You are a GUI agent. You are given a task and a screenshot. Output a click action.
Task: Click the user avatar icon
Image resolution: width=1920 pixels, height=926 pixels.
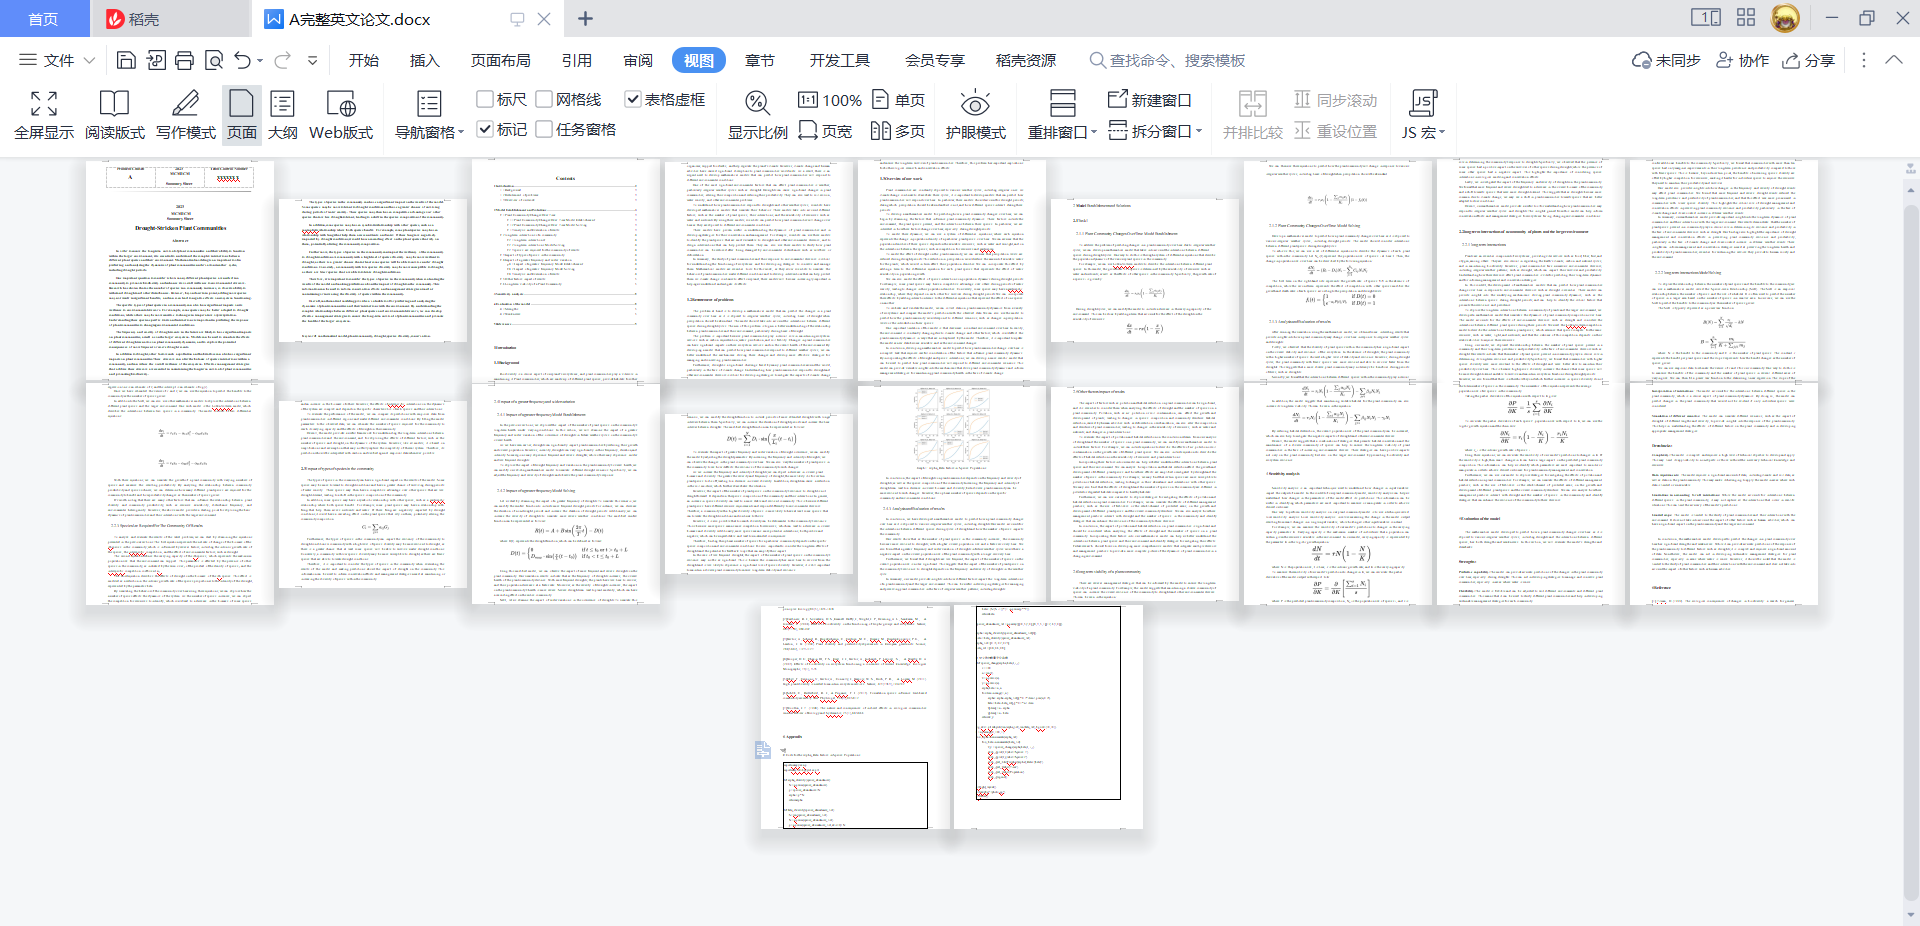coord(1785,18)
